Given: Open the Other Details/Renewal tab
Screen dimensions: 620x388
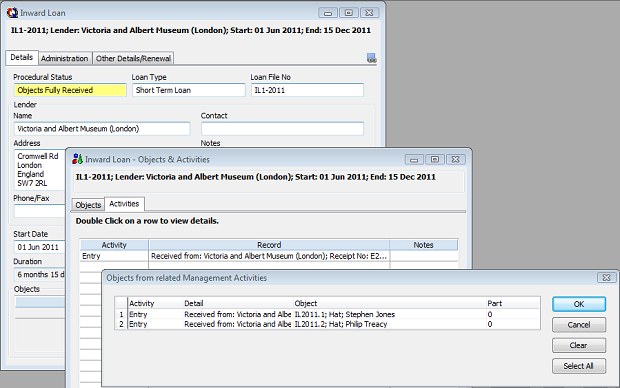Looking at the screenshot, I should [133, 59].
